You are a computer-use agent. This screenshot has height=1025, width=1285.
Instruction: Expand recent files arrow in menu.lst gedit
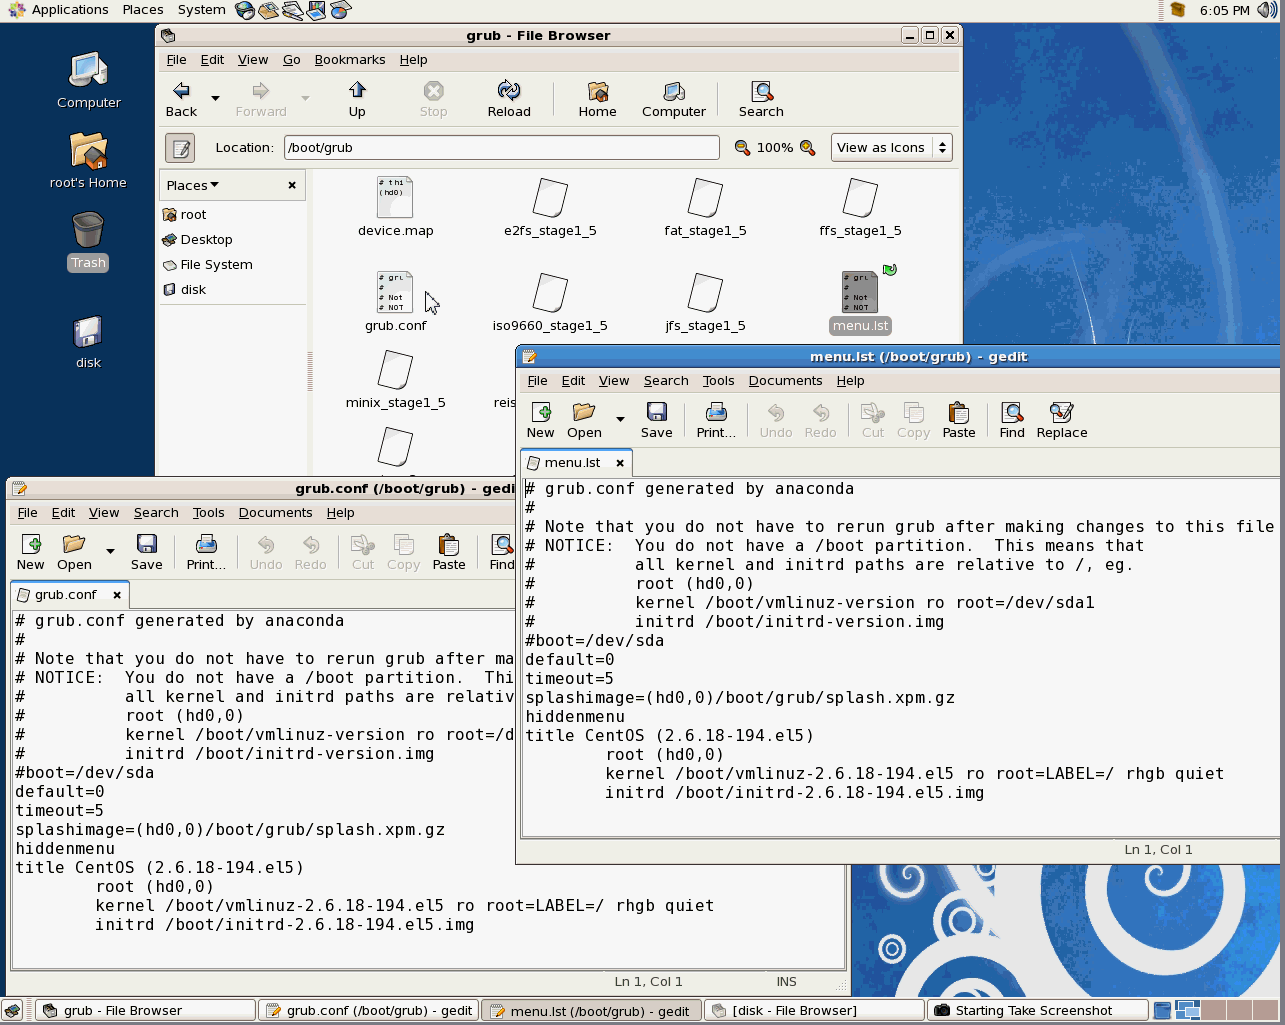click(x=620, y=420)
